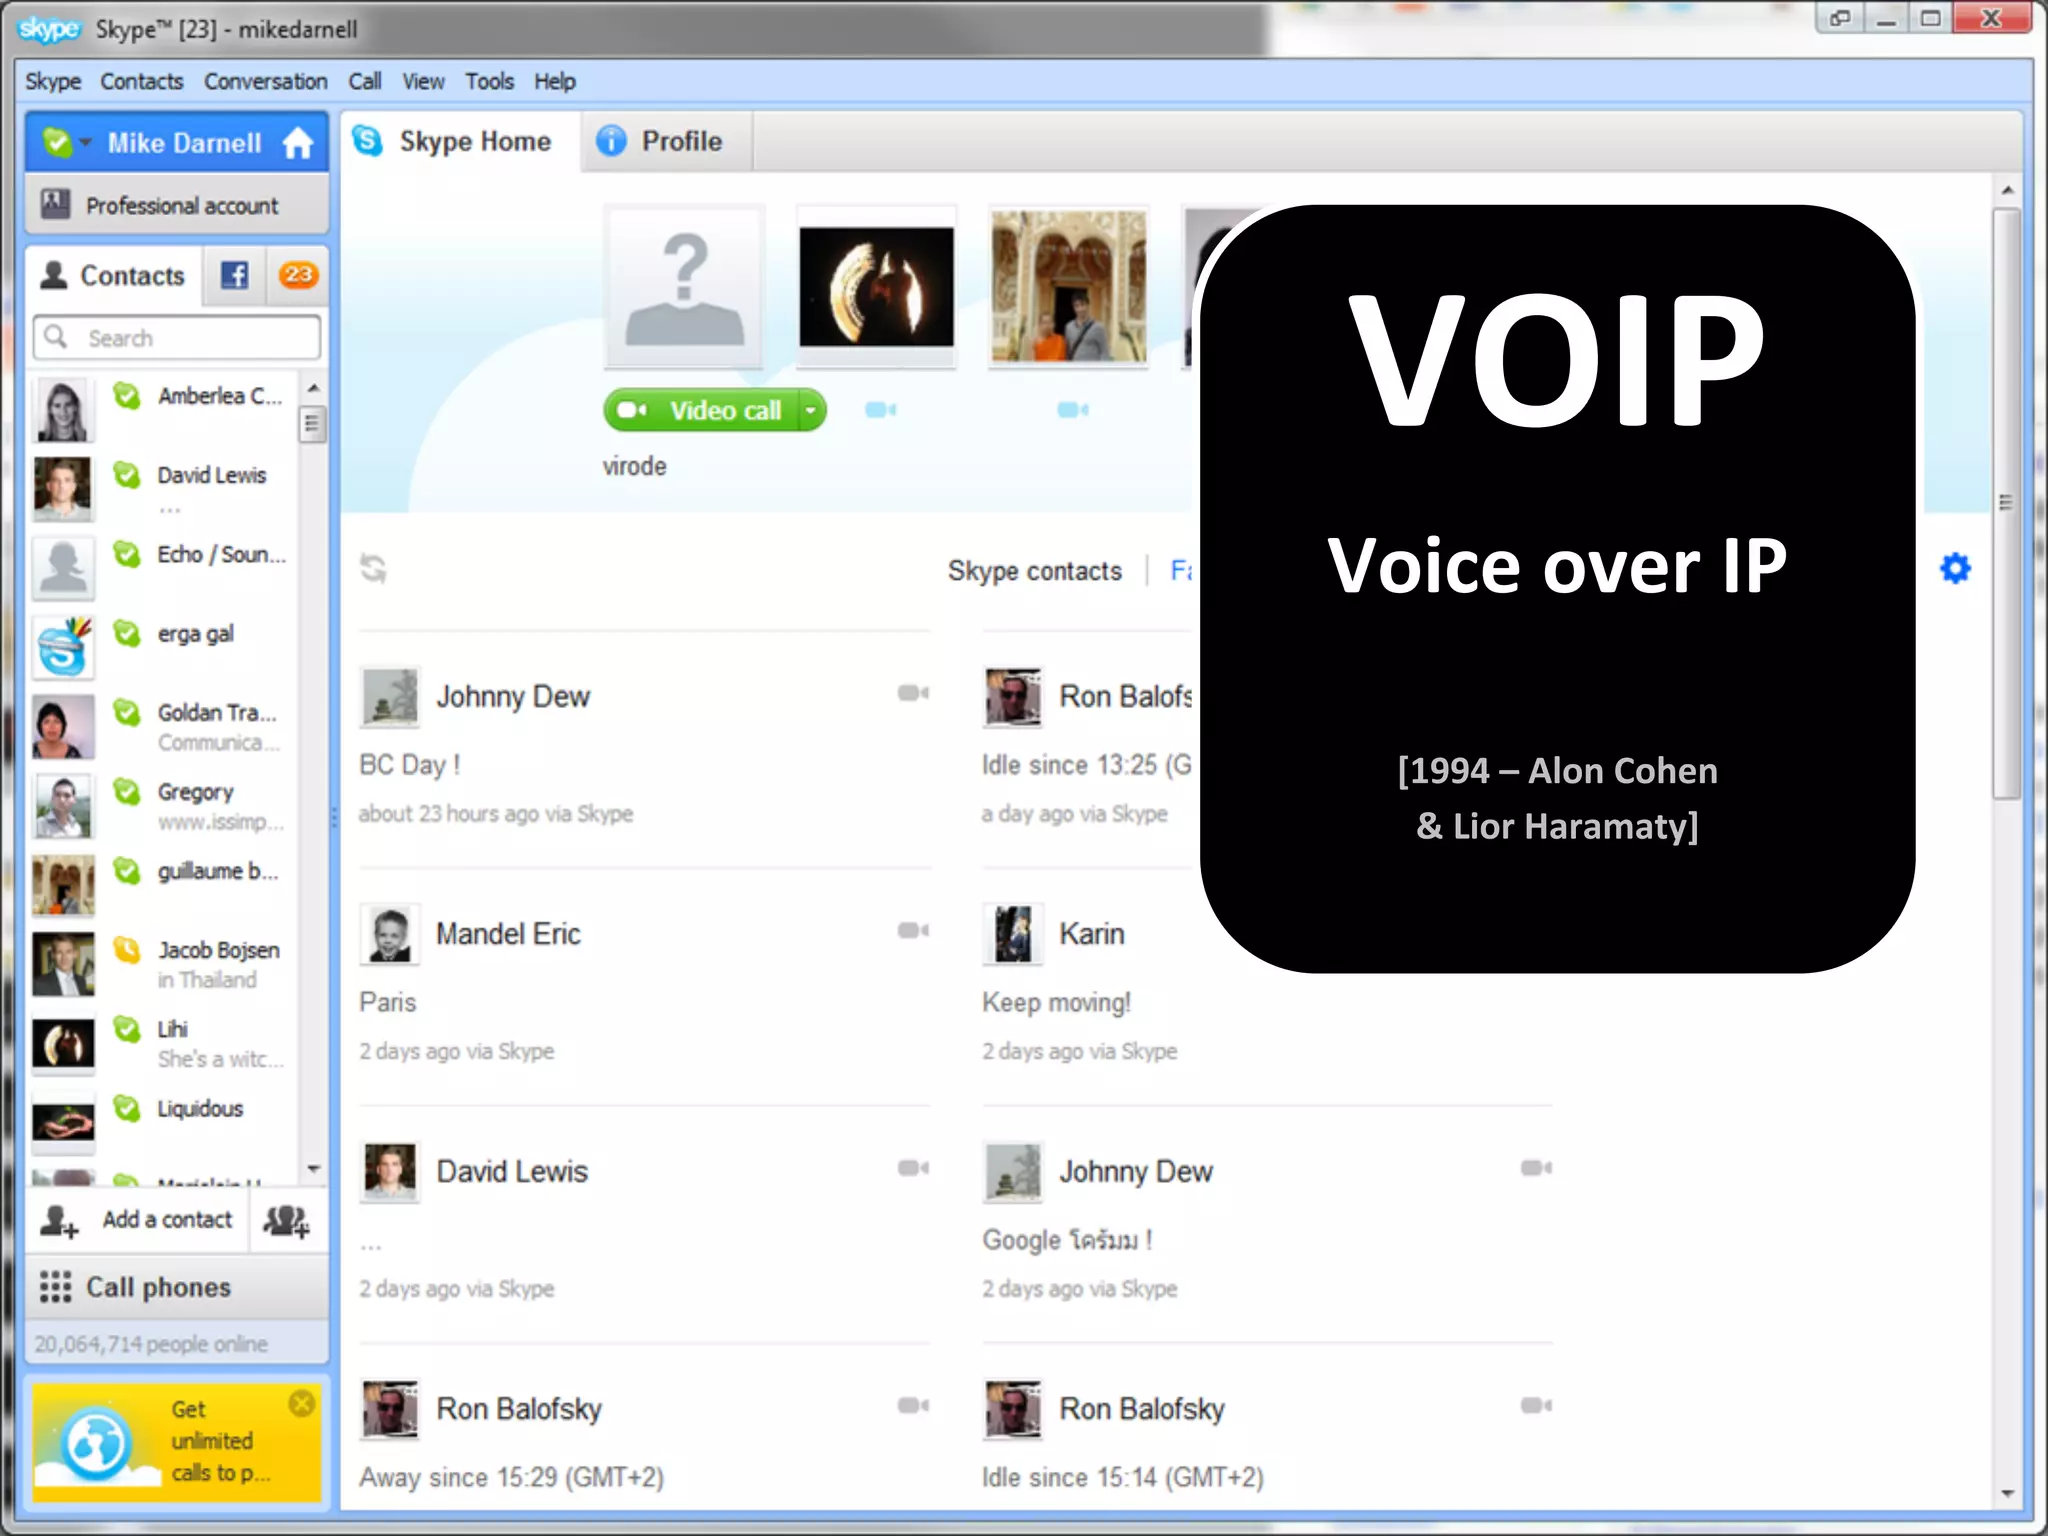Select the Contacts tab in sidebar

(114, 275)
